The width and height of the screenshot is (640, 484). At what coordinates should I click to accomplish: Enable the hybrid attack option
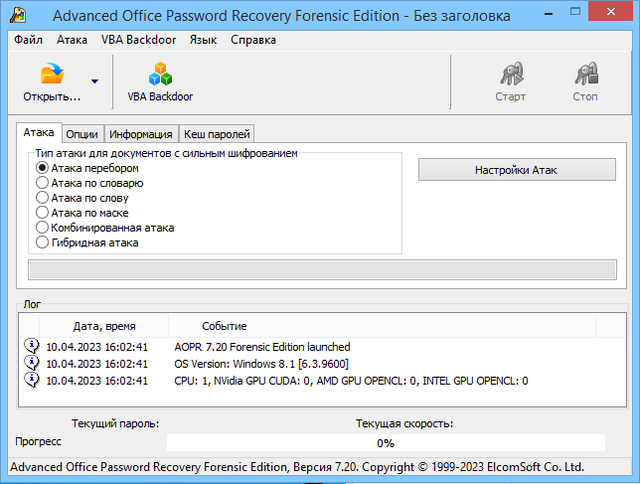(42, 242)
